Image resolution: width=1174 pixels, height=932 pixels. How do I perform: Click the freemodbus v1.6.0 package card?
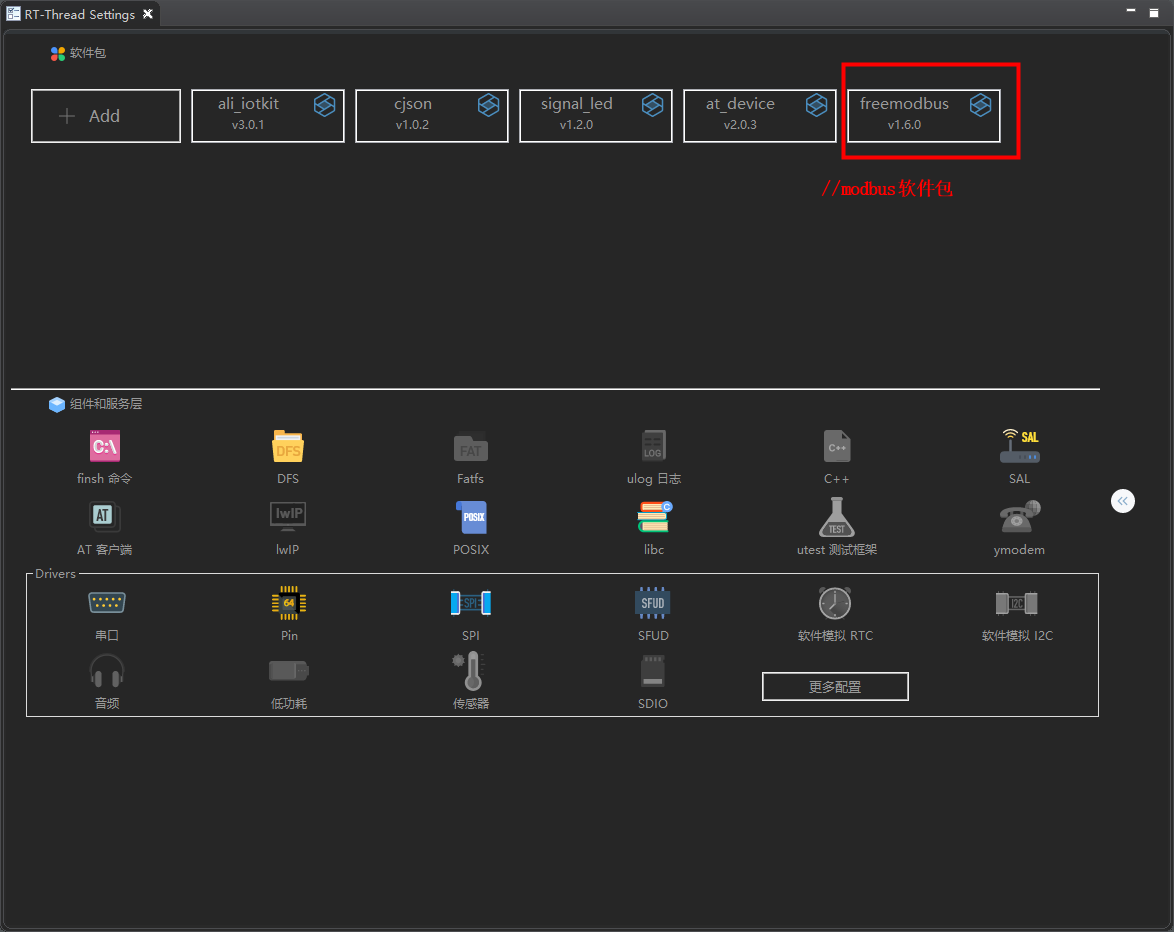pyautogui.click(x=922, y=113)
